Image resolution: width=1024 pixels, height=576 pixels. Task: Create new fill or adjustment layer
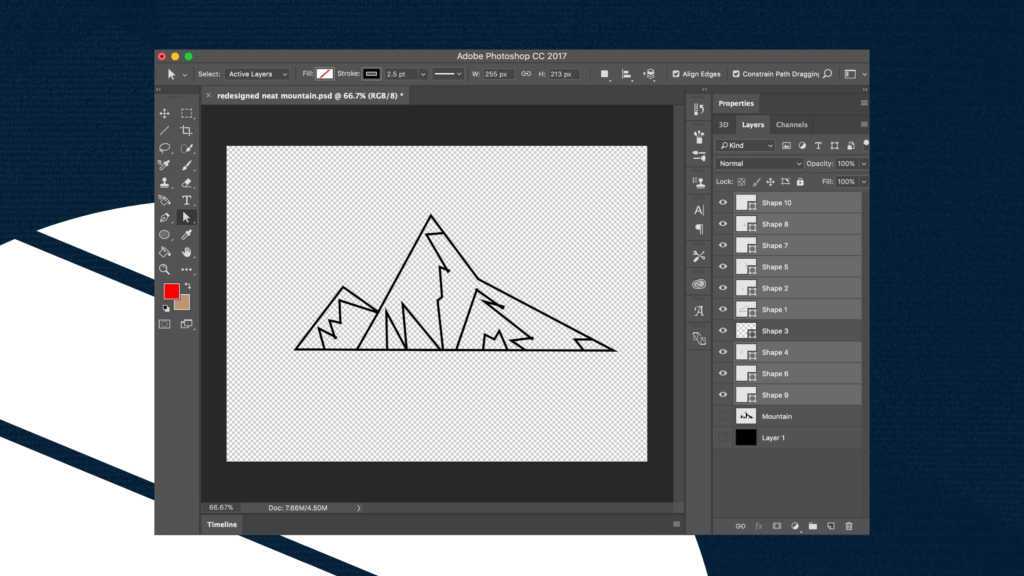click(795, 526)
